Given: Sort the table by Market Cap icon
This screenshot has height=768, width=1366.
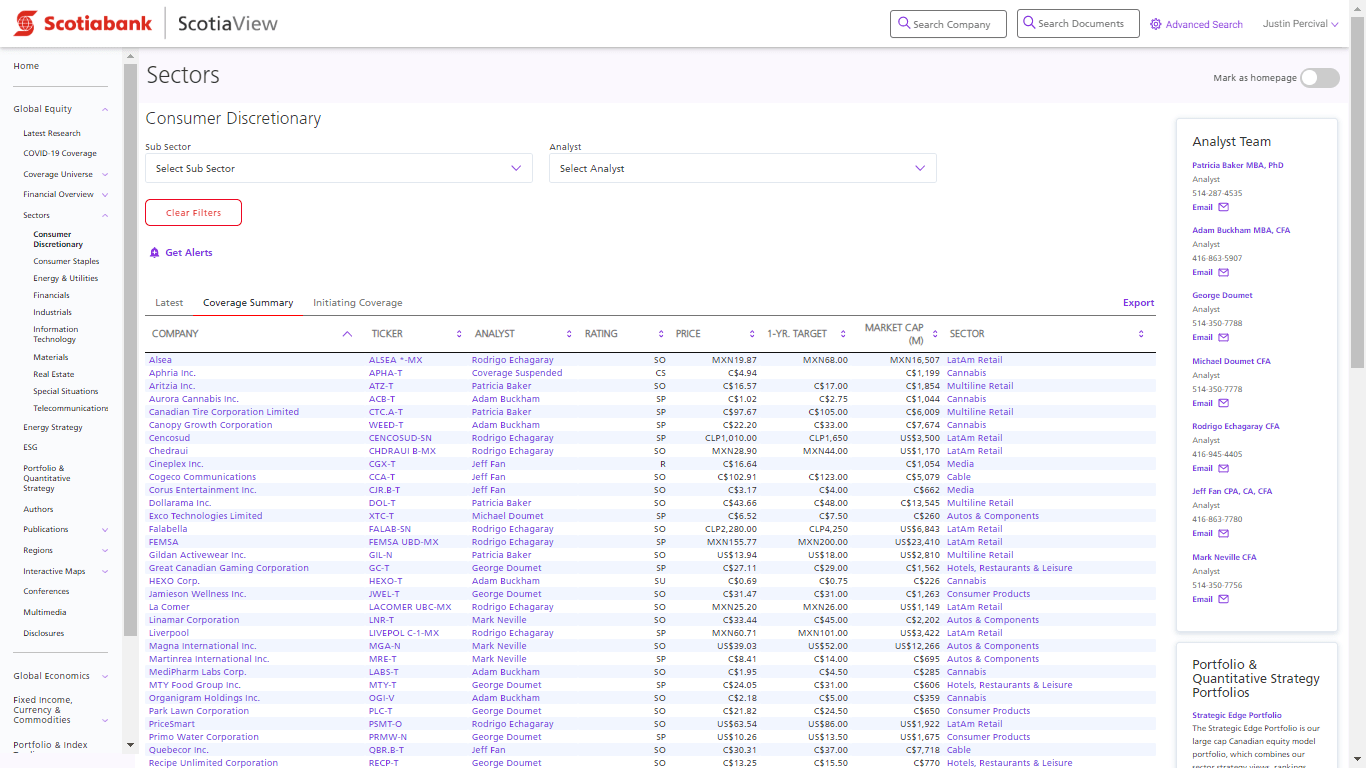Looking at the screenshot, I should coord(934,334).
